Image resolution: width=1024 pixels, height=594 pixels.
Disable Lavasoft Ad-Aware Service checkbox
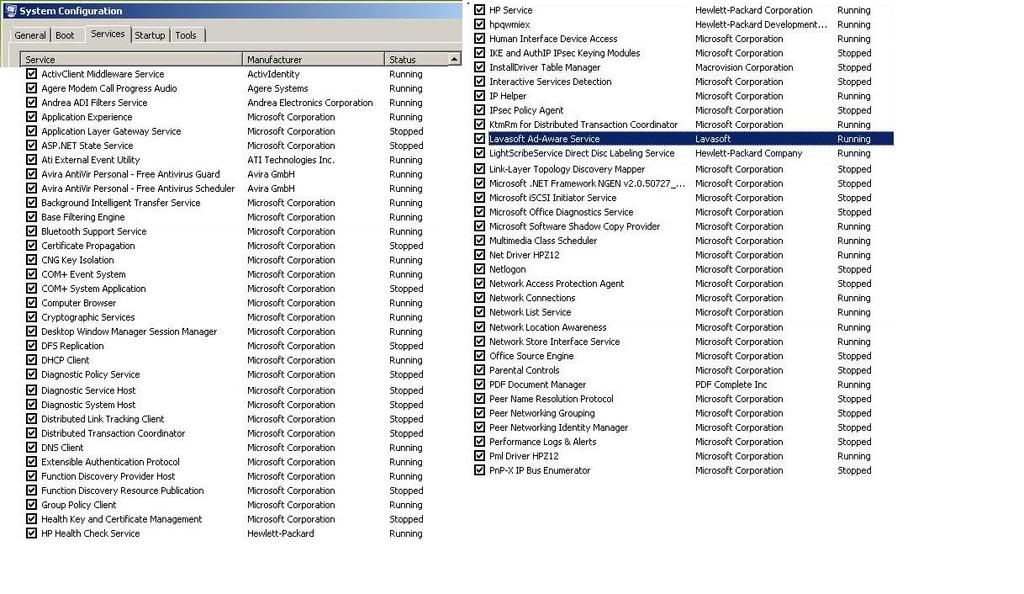(x=479, y=138)
